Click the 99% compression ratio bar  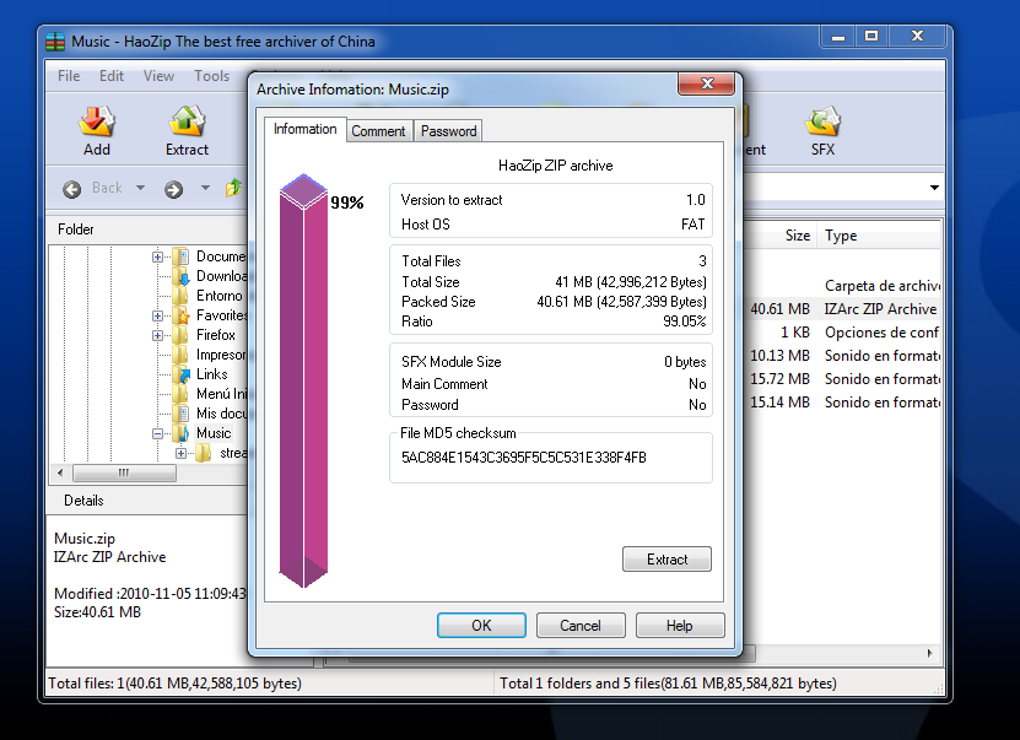click(304, 380)
